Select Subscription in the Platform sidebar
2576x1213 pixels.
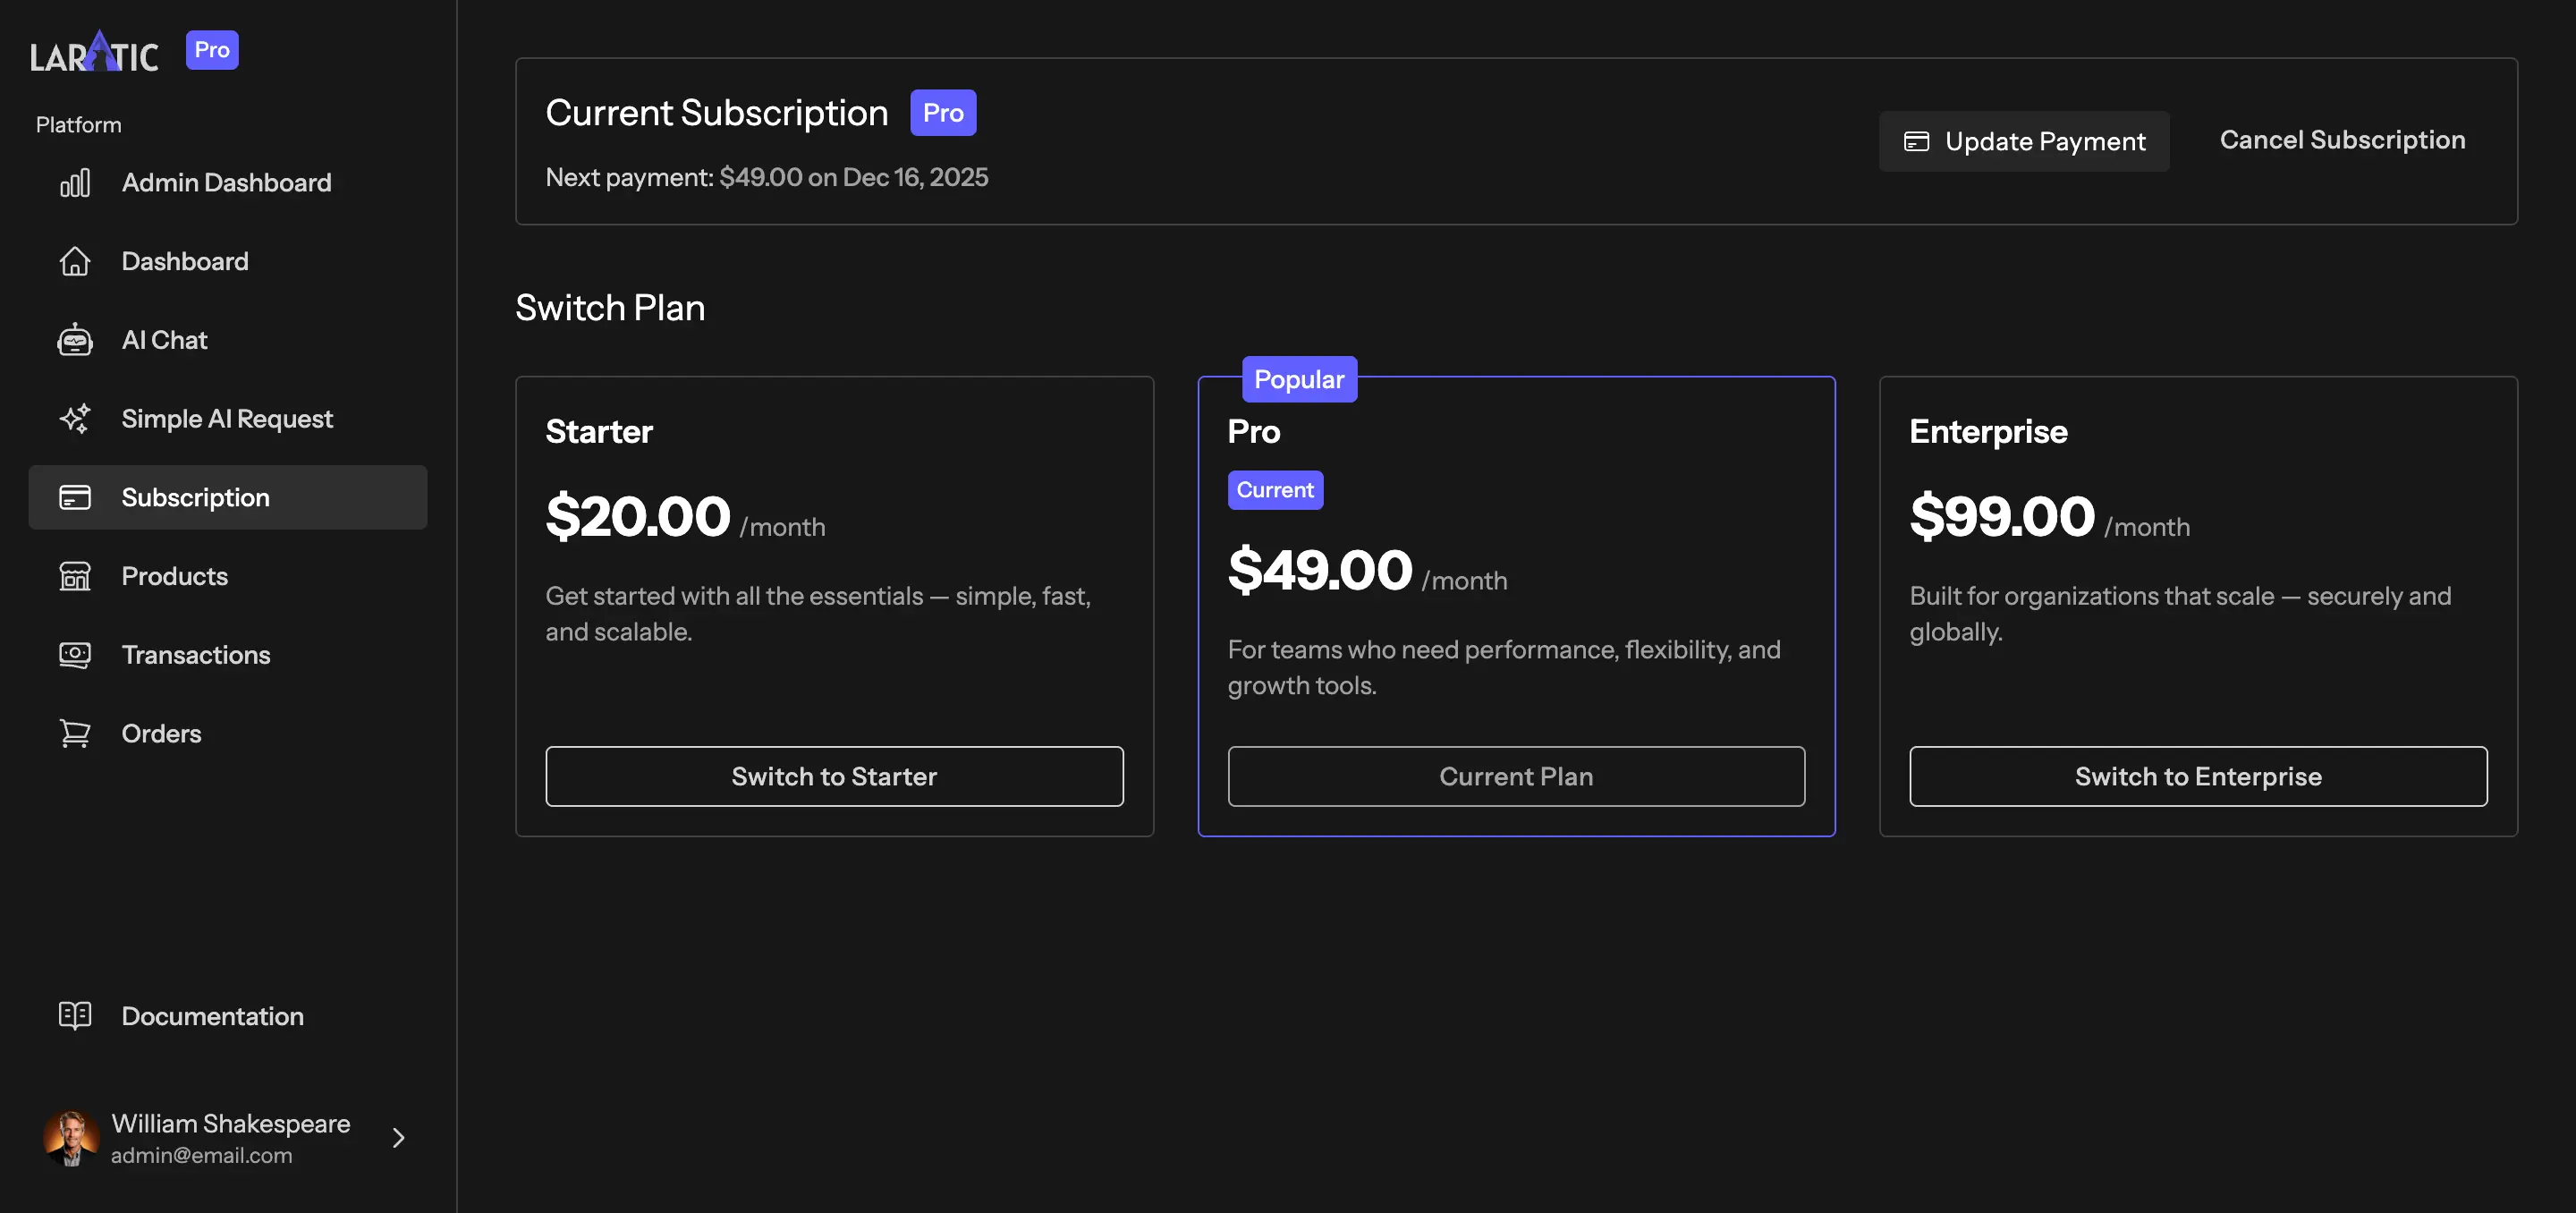pyautogui.click(x=196, y=496)
